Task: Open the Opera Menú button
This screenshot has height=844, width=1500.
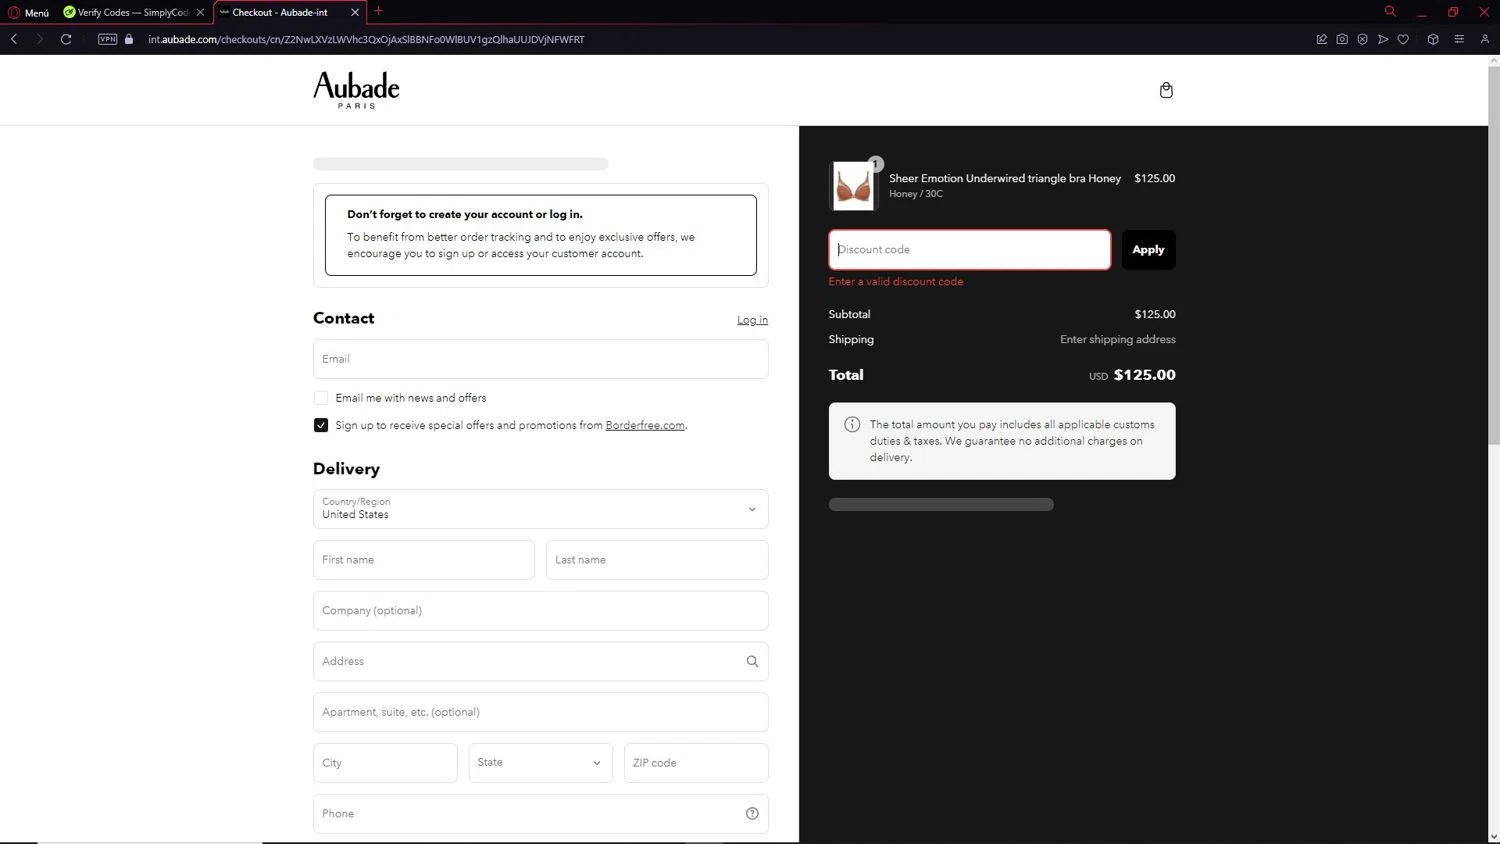Action: click(28, 12)
